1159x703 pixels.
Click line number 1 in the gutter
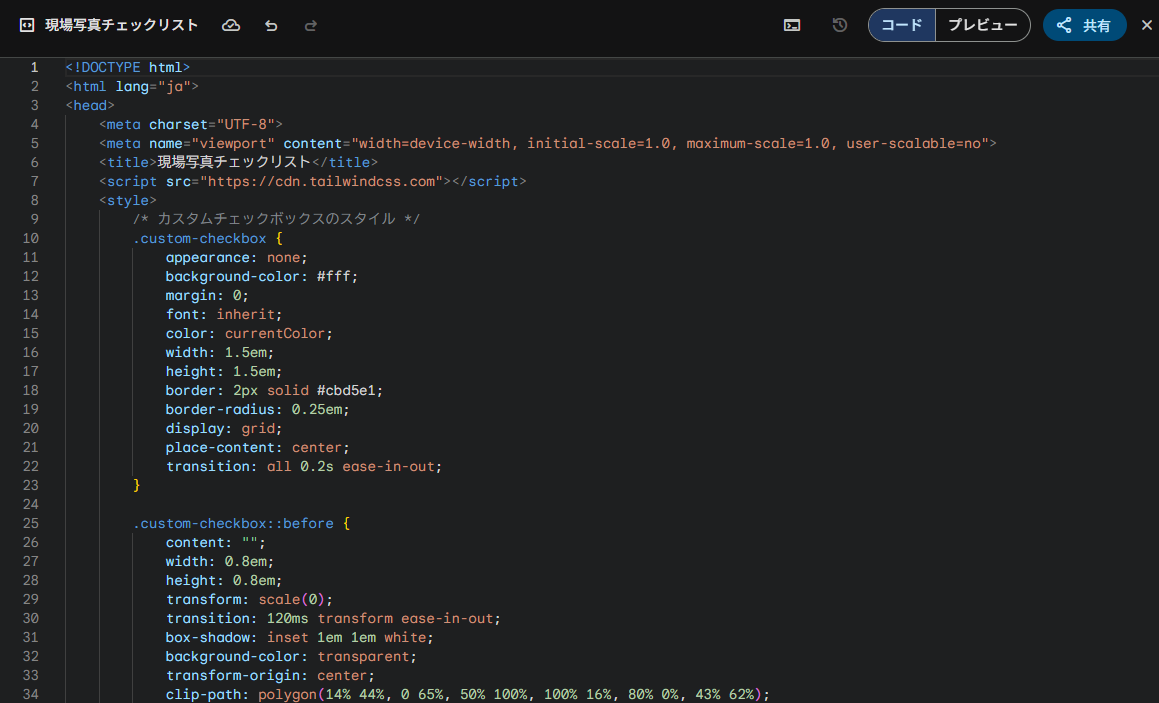point(34,67)
